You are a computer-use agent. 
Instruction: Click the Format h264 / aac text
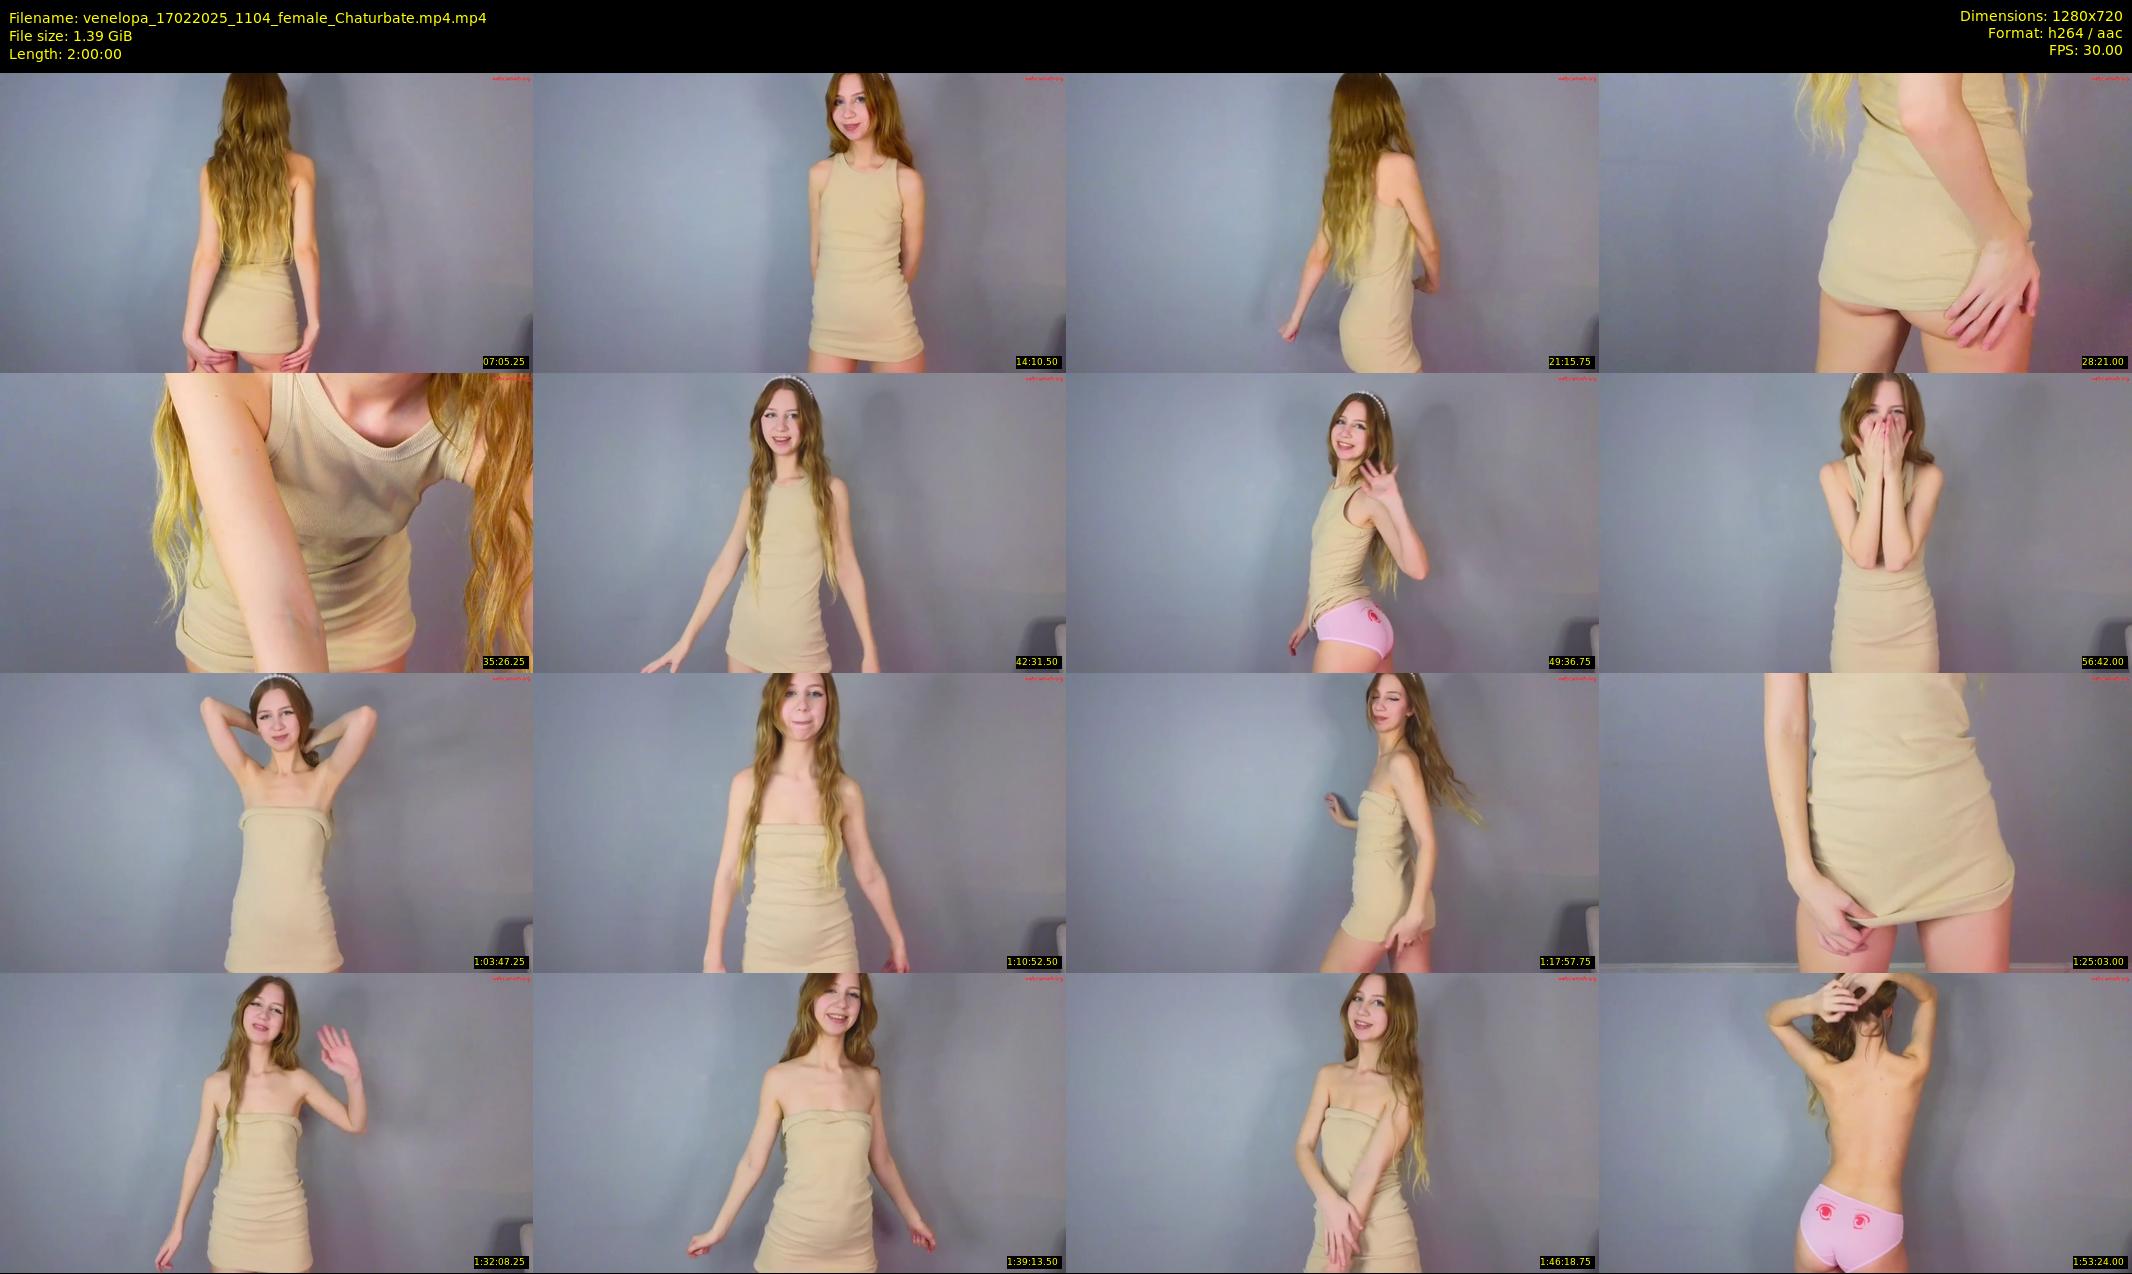2054,33
